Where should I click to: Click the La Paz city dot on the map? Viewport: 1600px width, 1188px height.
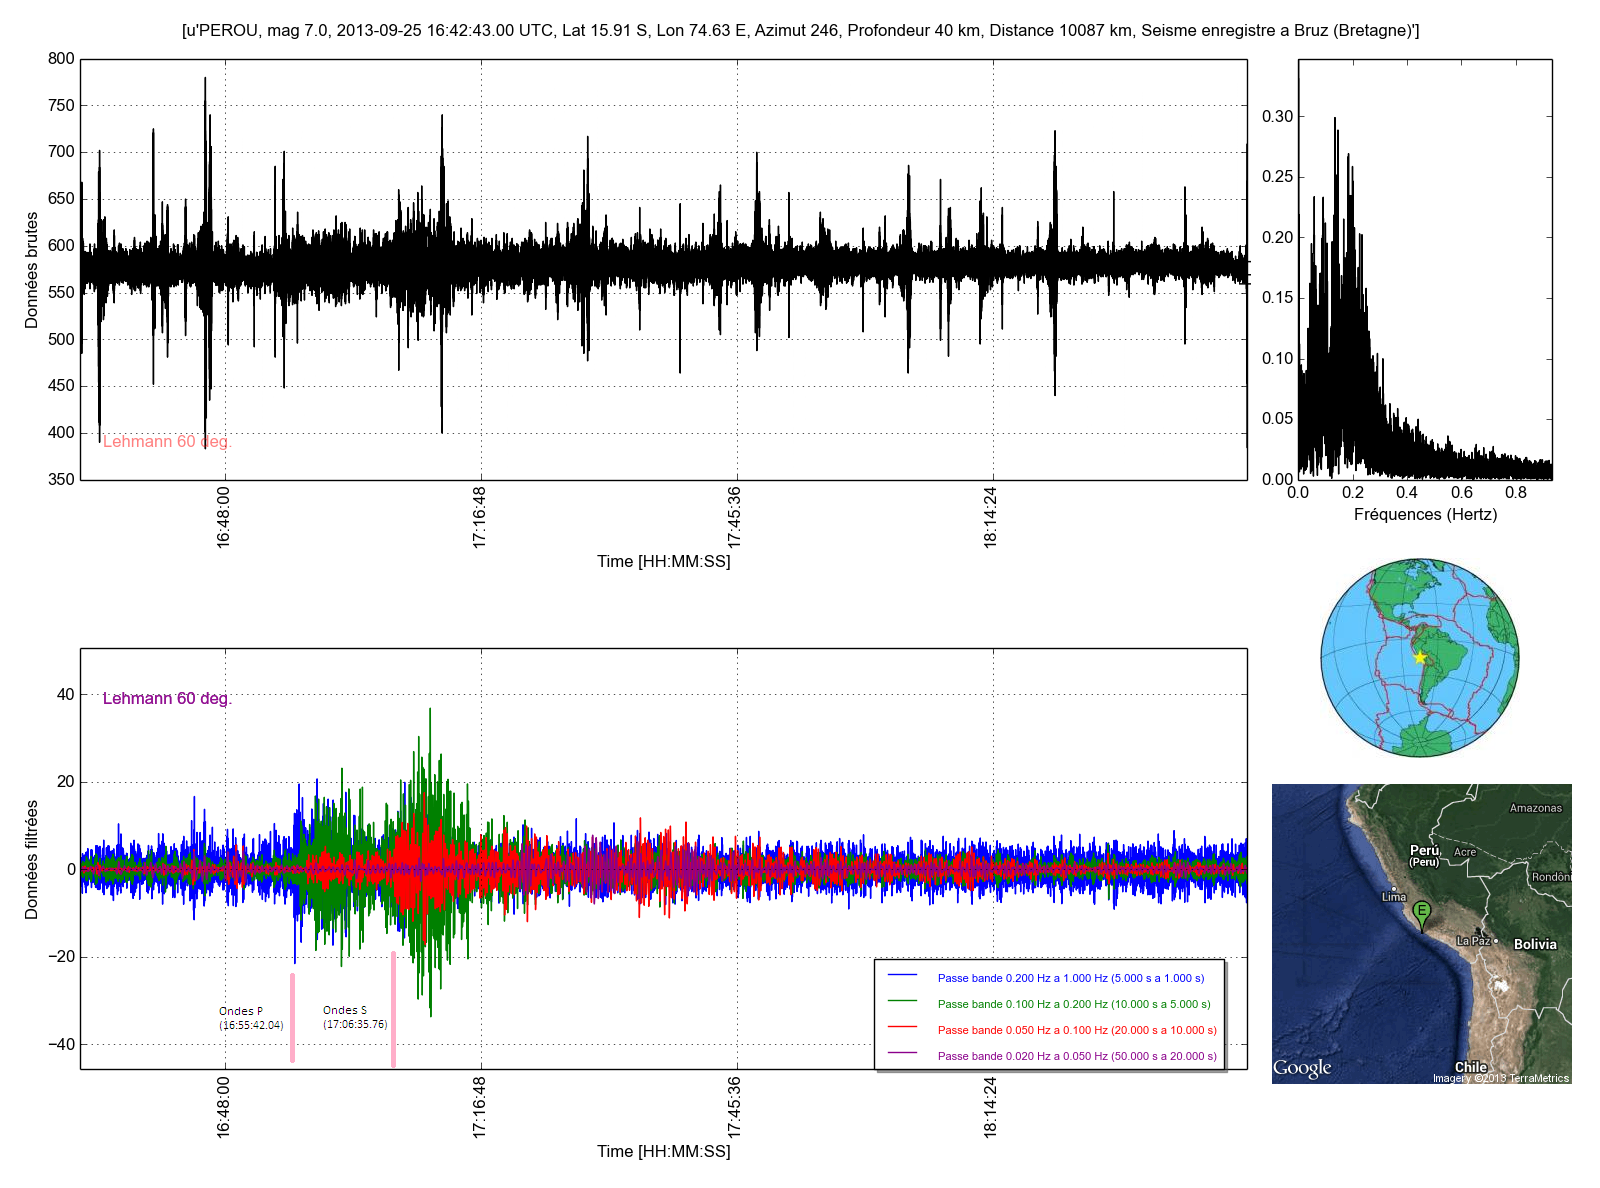pyautogui.click(x=1496, y=941)
